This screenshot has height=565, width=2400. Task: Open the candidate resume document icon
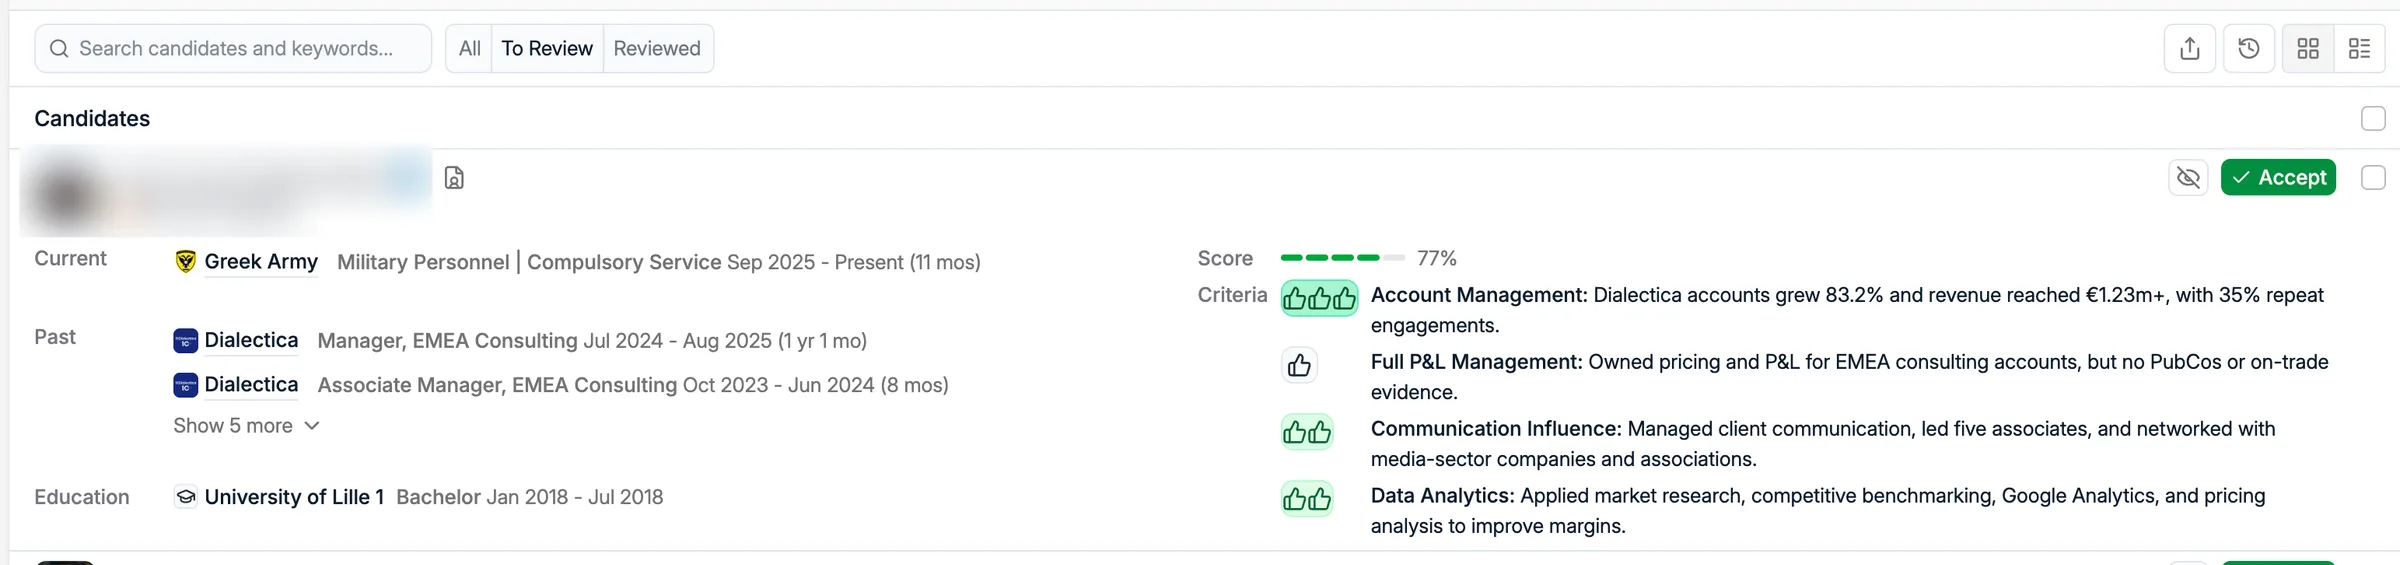[x=454, y=178]
